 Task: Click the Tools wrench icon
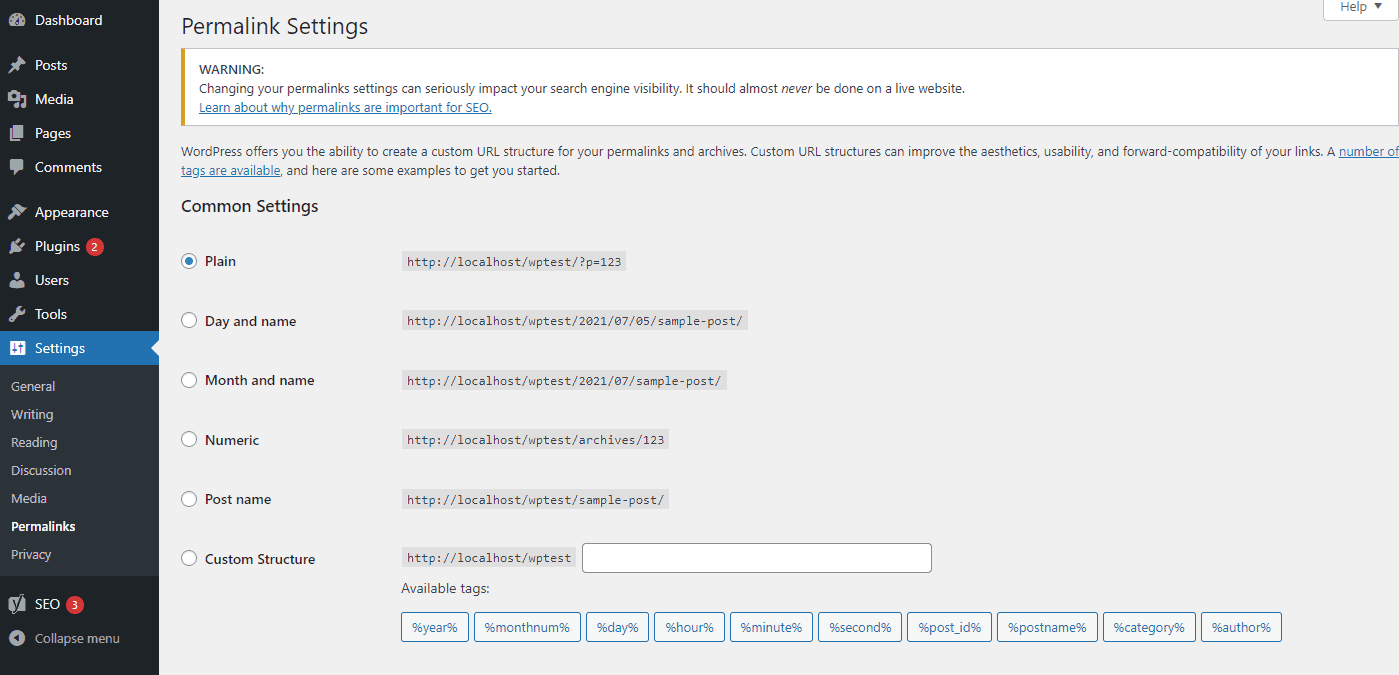(17, 314)
